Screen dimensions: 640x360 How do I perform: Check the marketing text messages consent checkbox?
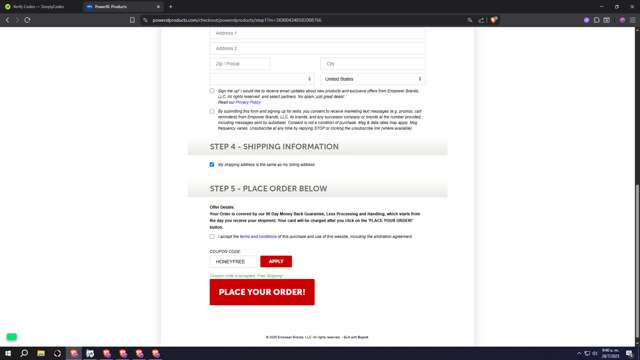pos(212,111)
